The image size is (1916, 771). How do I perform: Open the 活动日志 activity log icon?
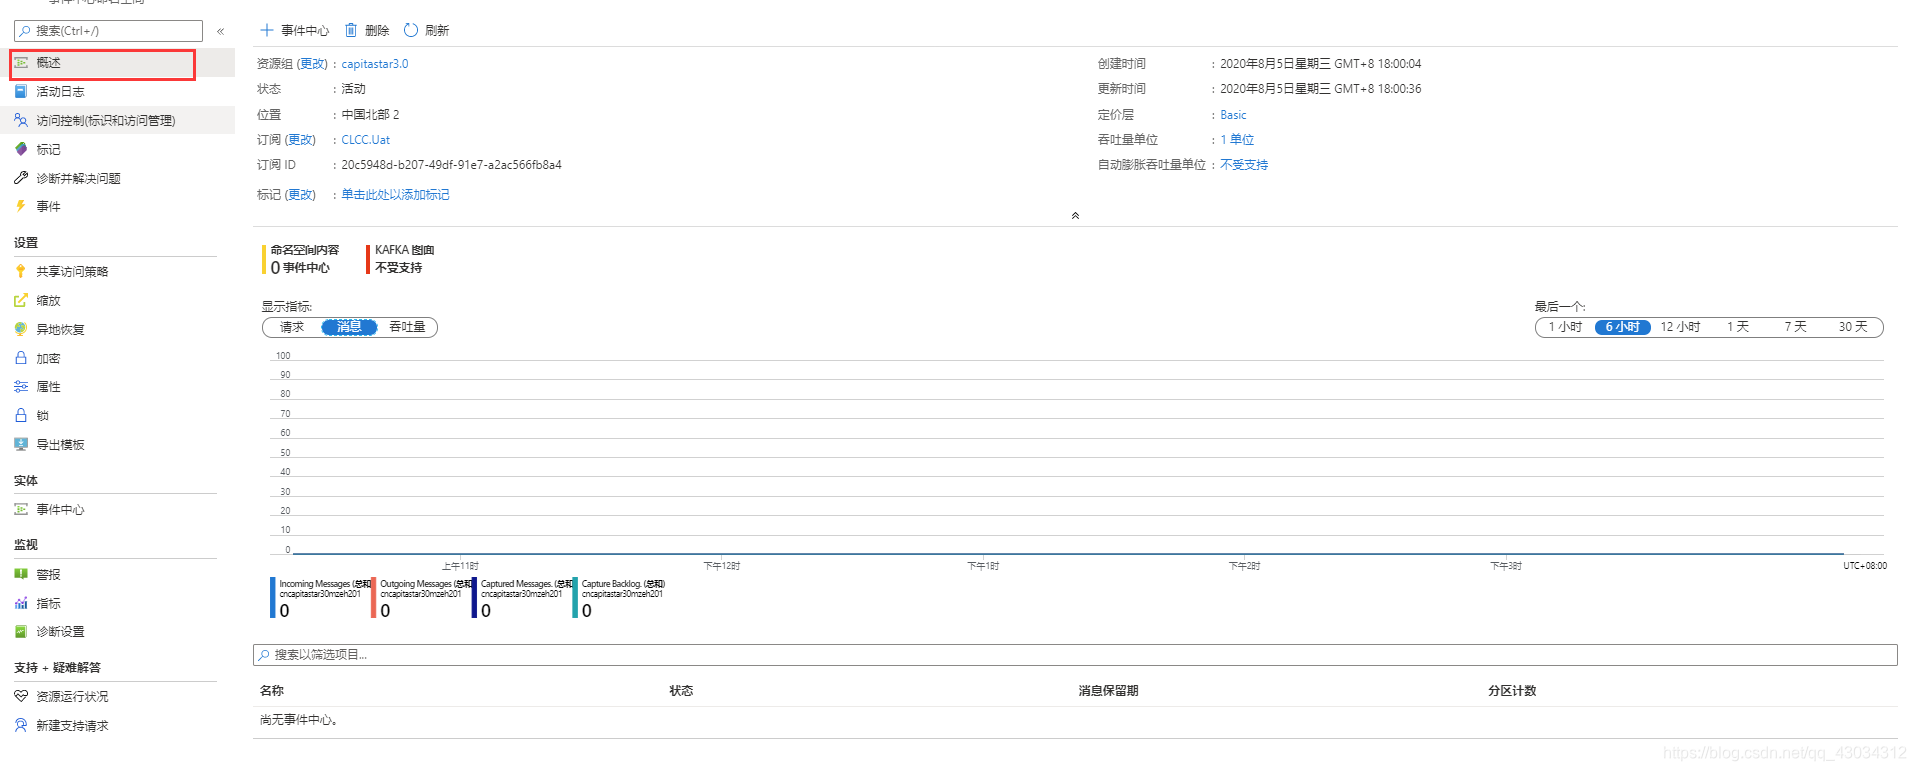pyautogui.click(x=21, y=91)
